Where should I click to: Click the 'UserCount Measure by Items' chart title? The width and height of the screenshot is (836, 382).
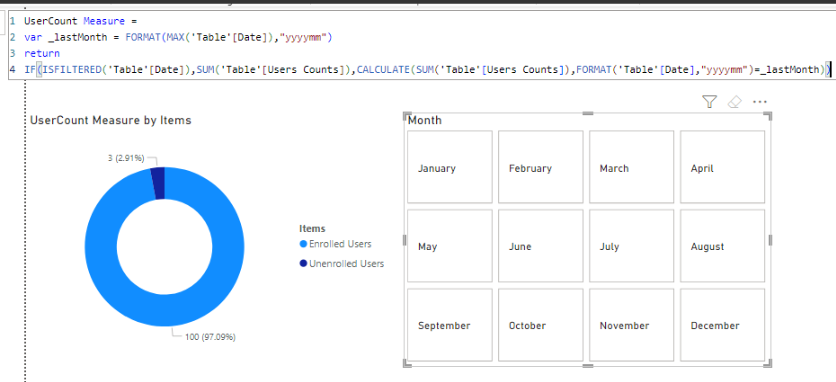click(110, 120)
